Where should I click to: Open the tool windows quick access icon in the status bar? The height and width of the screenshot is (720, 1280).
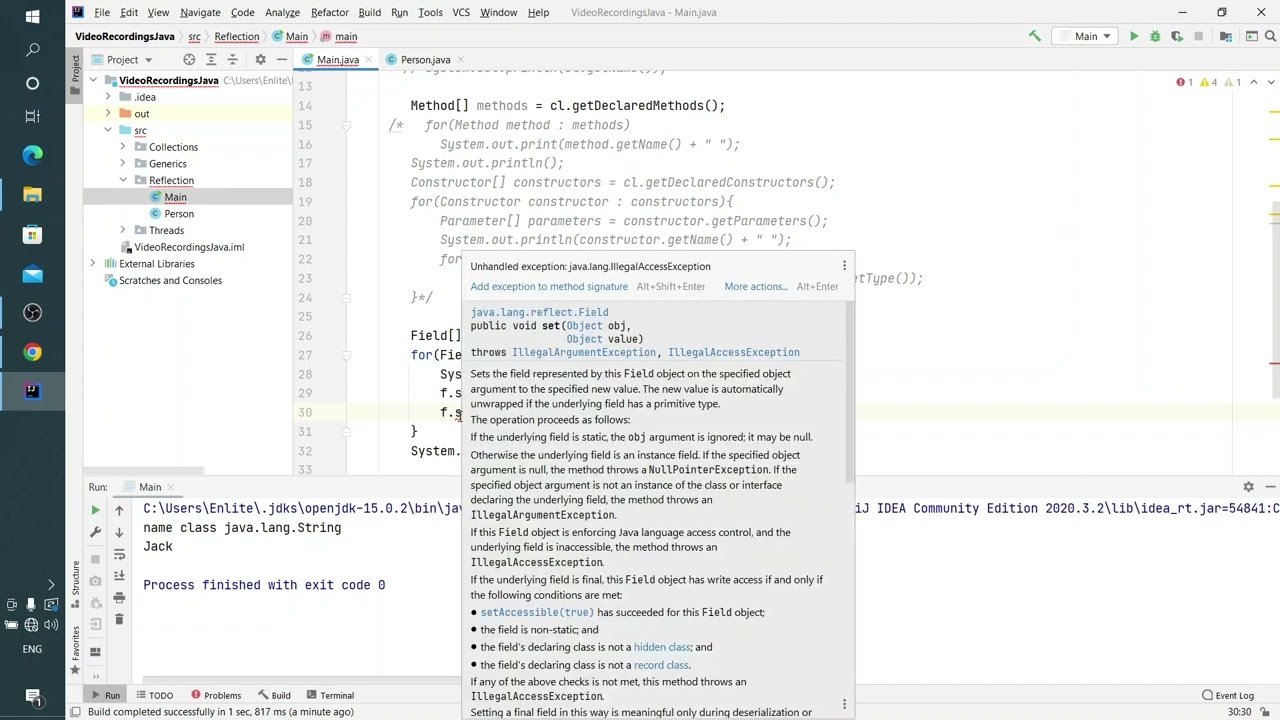74,712
